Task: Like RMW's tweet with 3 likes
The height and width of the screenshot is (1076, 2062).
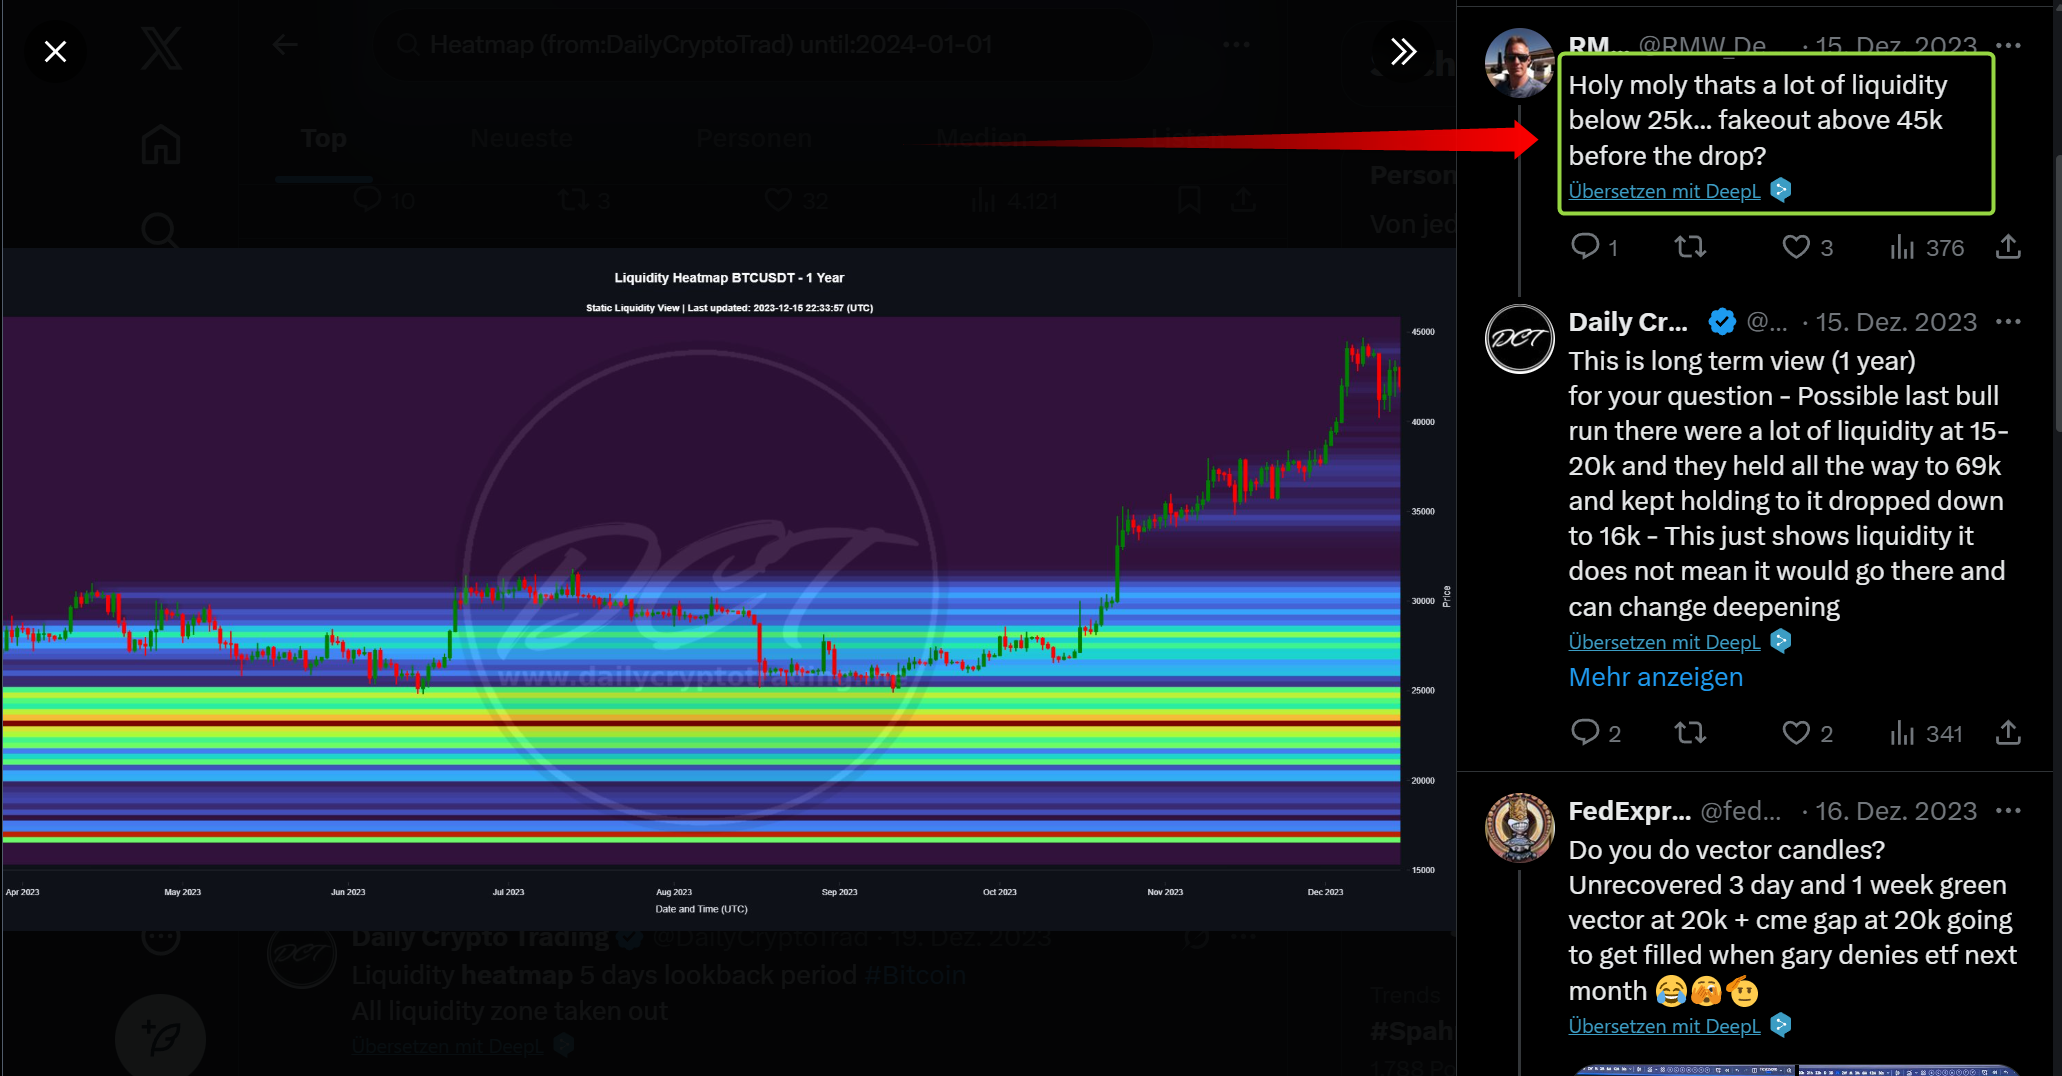Action: (x=1796, y=247)
